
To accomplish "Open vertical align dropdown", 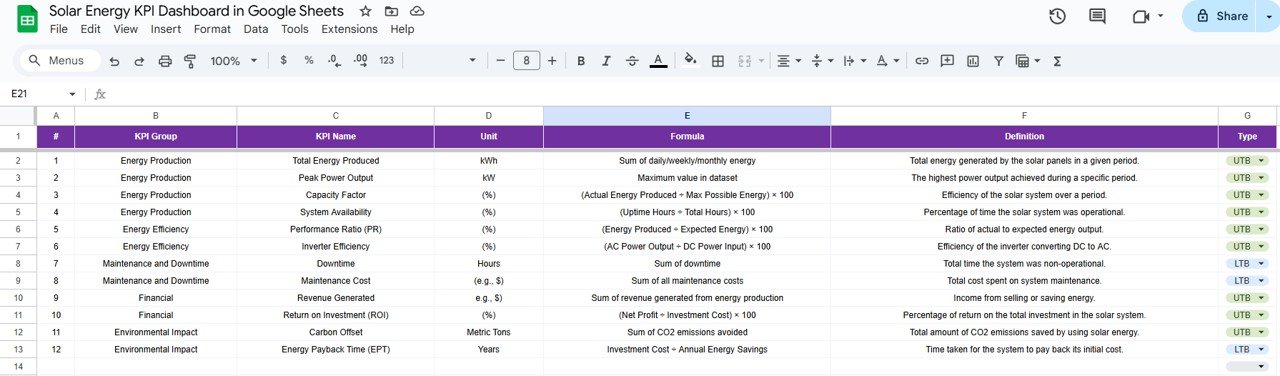I will coord(822,61).
